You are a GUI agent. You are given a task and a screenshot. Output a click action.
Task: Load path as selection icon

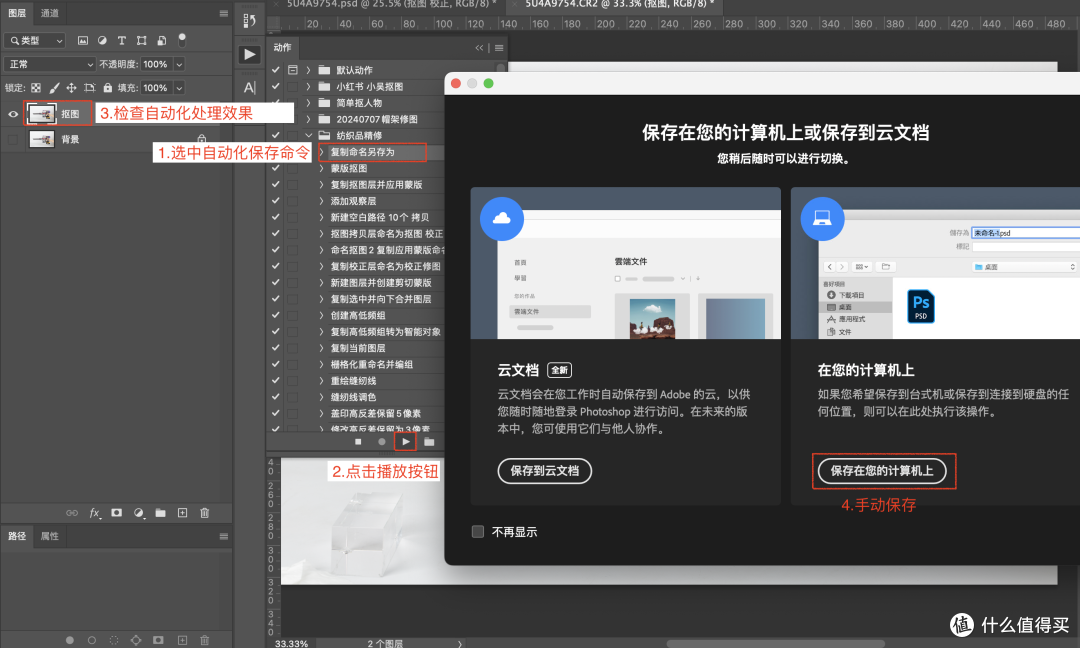pyautogui.click(x=114, y=640)
